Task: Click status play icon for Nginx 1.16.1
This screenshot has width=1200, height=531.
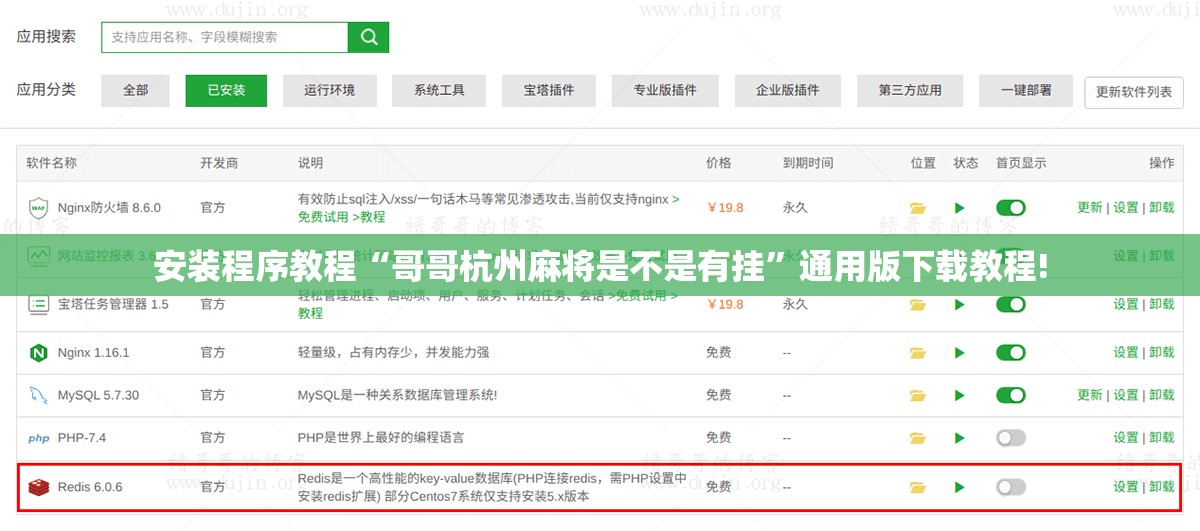Action: coord(960,353)
